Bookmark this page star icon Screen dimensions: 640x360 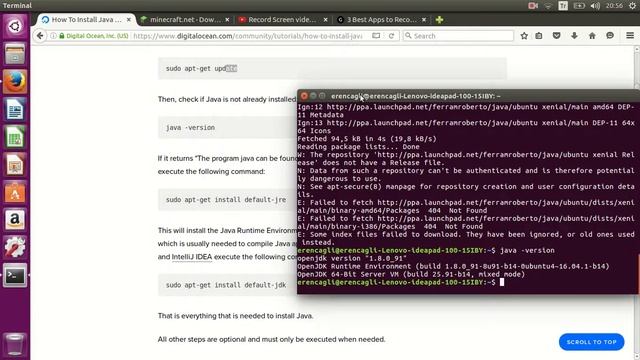(524, 36)
